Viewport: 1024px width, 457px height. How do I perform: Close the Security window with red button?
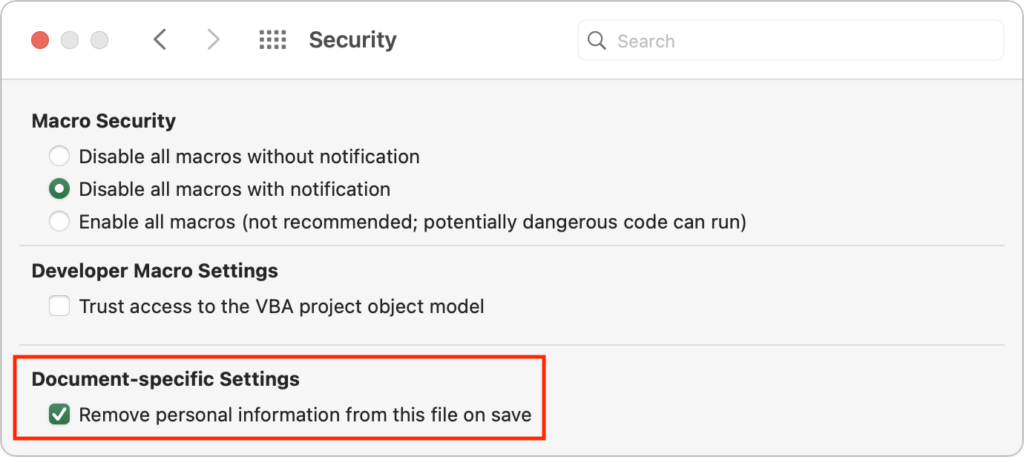click(x=40, y=40)
